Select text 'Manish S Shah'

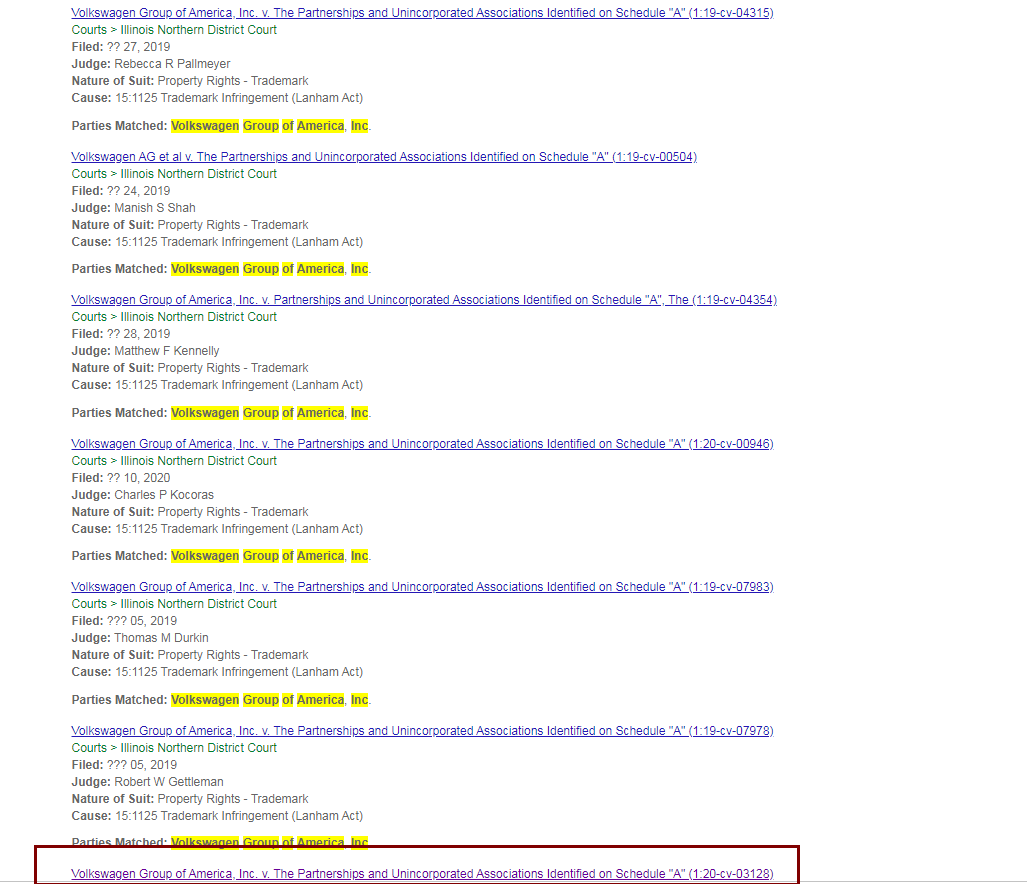click(155, 208)
